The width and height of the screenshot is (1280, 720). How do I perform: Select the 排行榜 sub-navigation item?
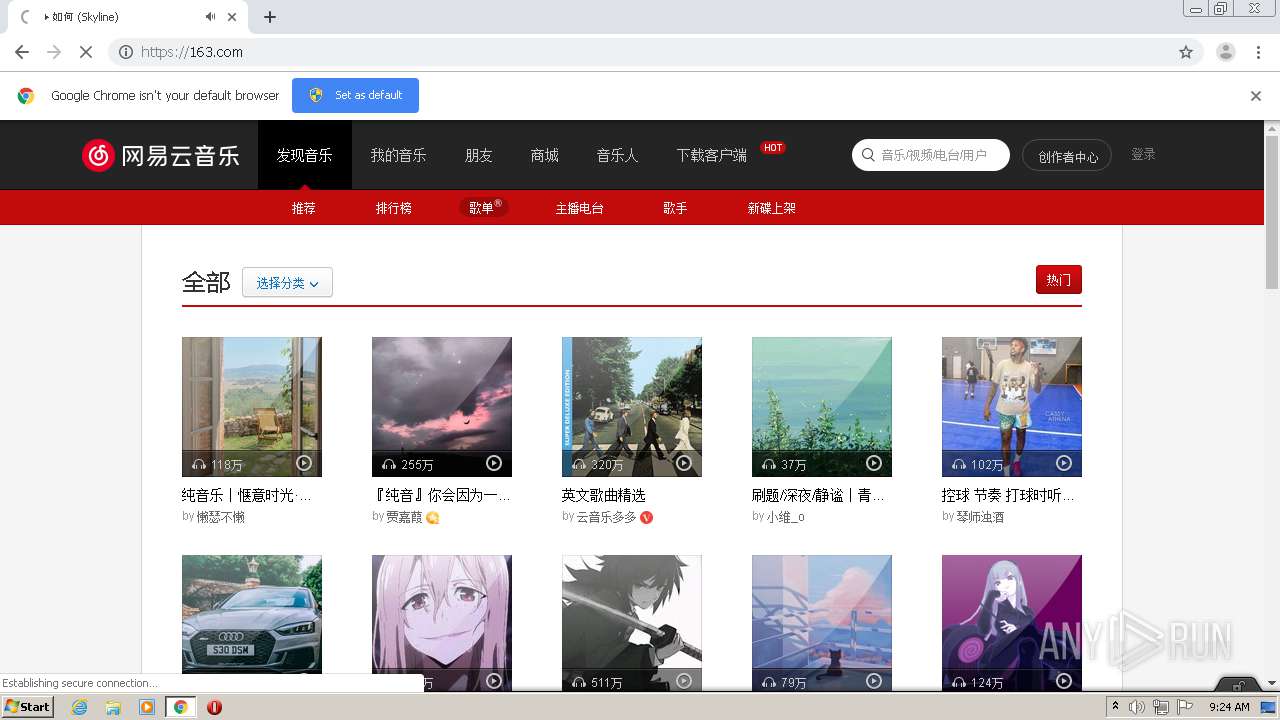pyautogui.click(x=394, y=208)
